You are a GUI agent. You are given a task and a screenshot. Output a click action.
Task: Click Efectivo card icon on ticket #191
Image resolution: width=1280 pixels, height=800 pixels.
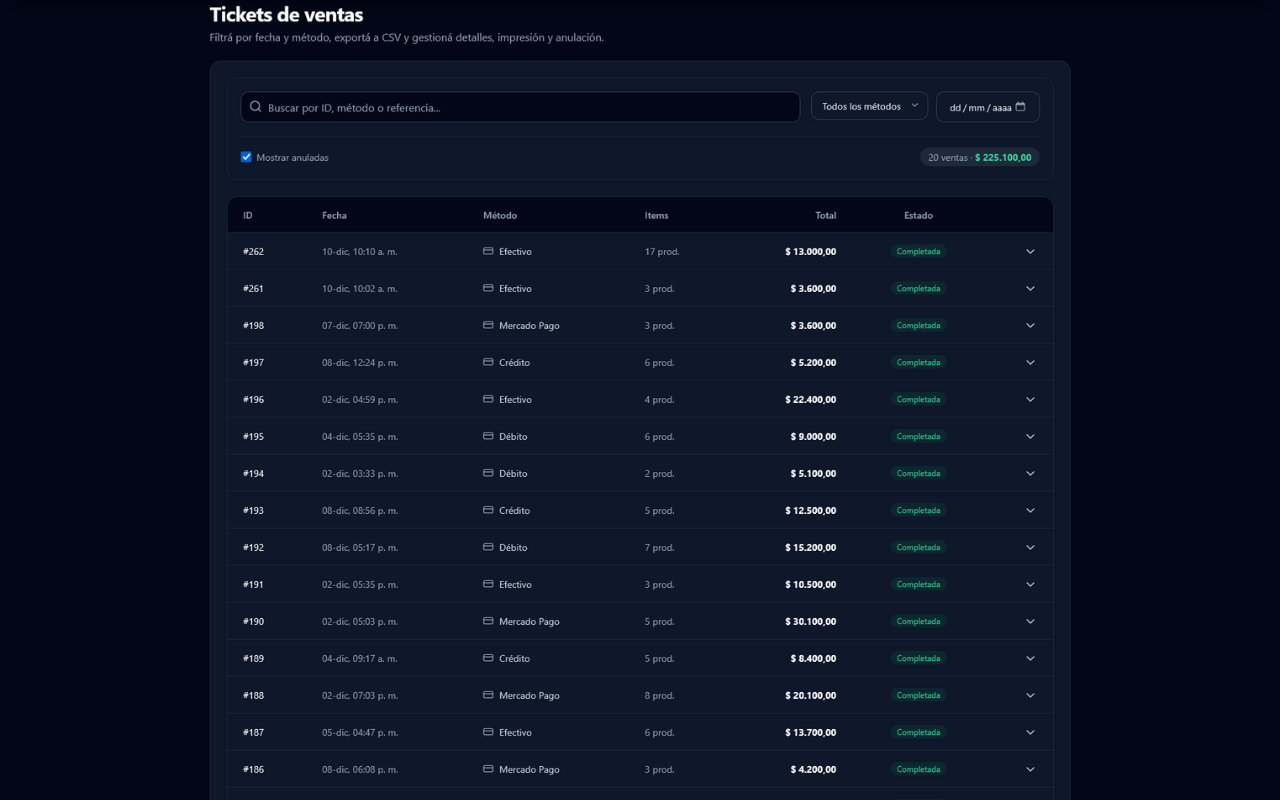pos(488,585)
